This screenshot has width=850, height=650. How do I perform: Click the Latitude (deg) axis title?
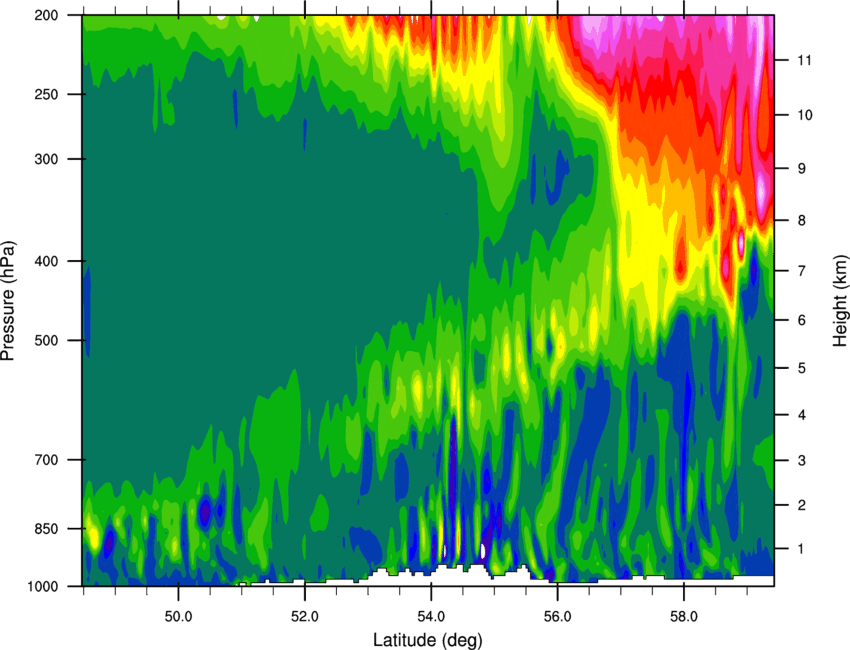pyautogui.click(x=428, y=640)
